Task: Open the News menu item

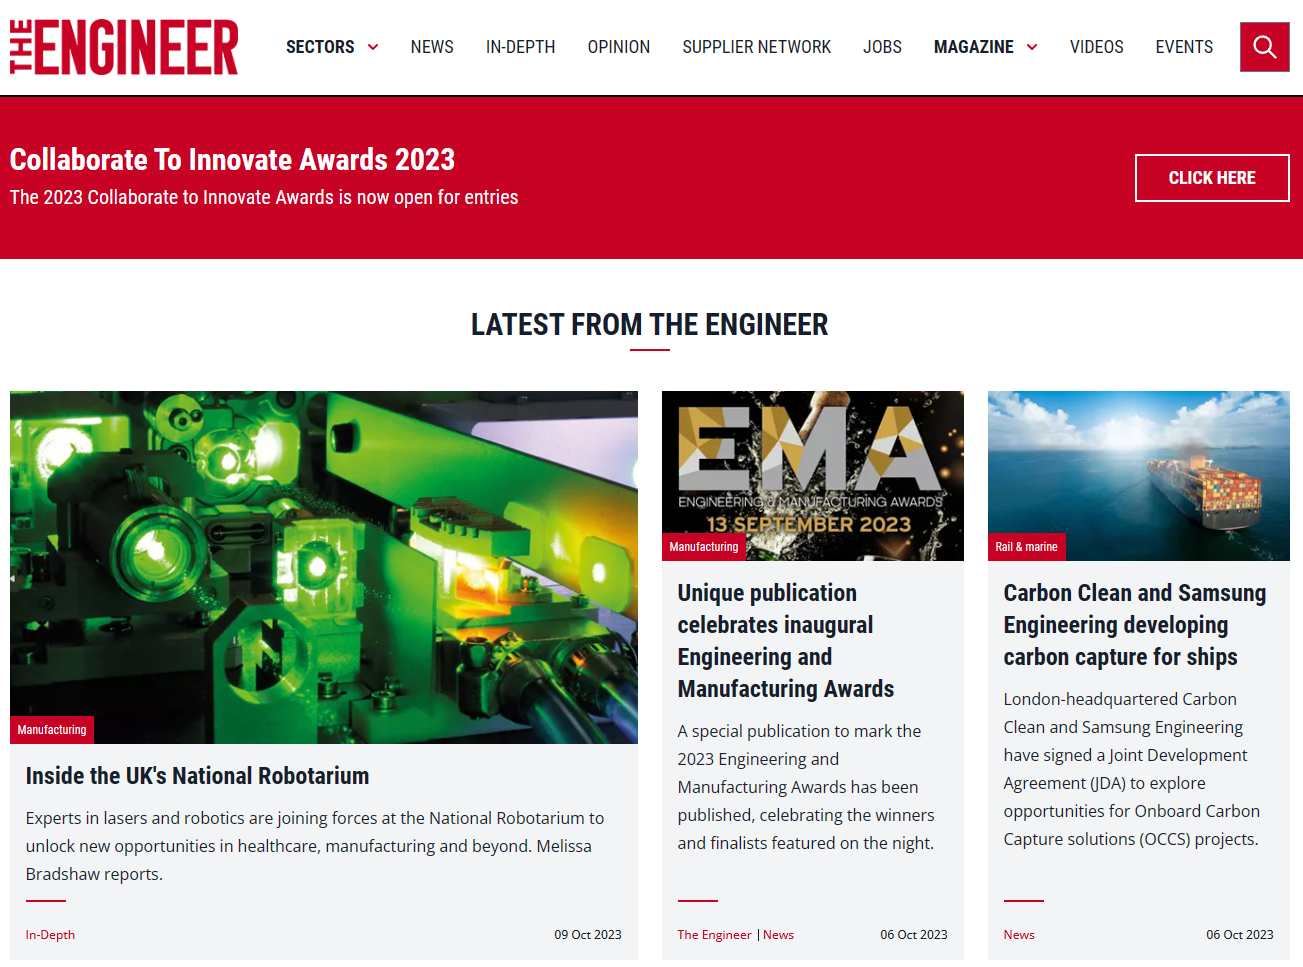Action: coord(432,47)
